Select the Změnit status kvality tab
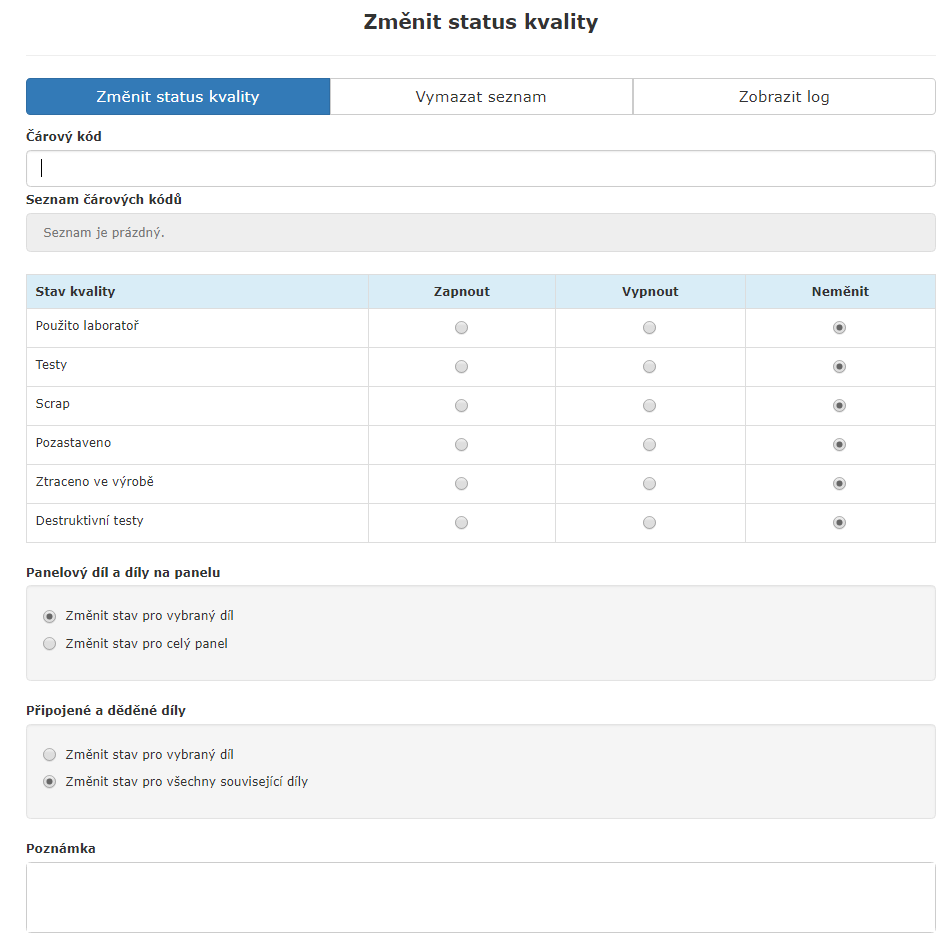 coord(178,97)
